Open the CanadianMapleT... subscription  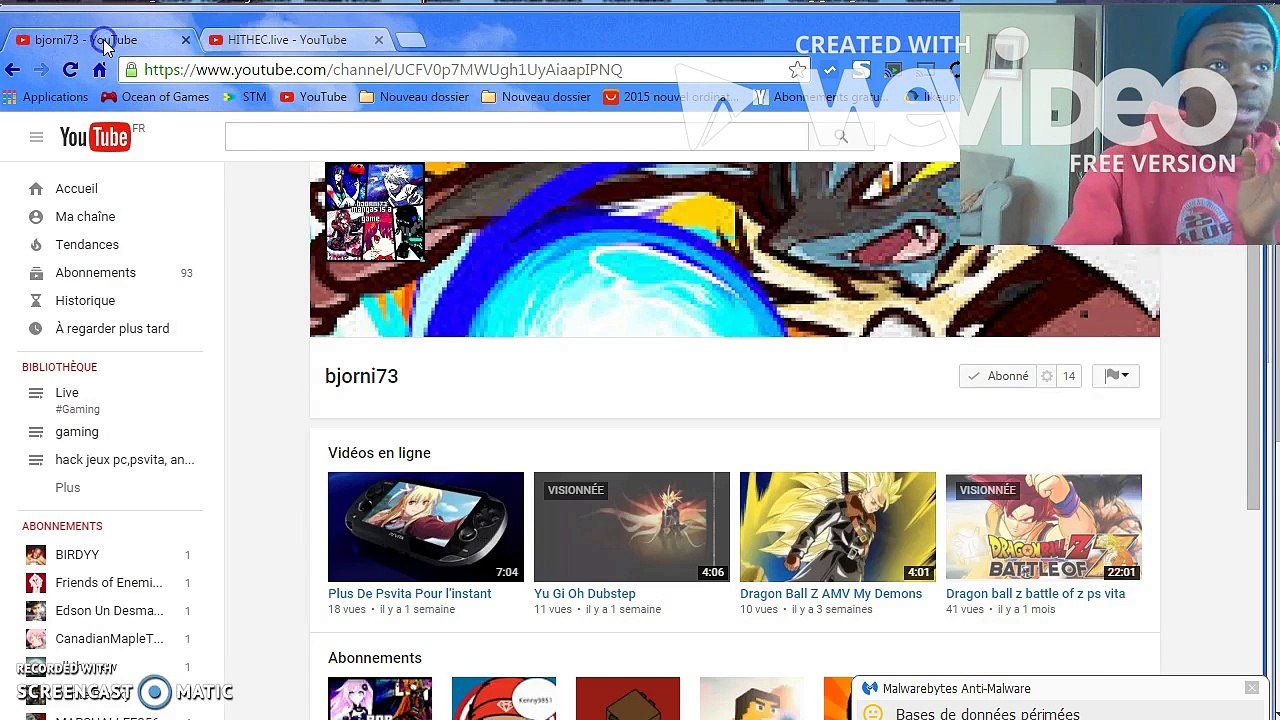click(108, 638)
